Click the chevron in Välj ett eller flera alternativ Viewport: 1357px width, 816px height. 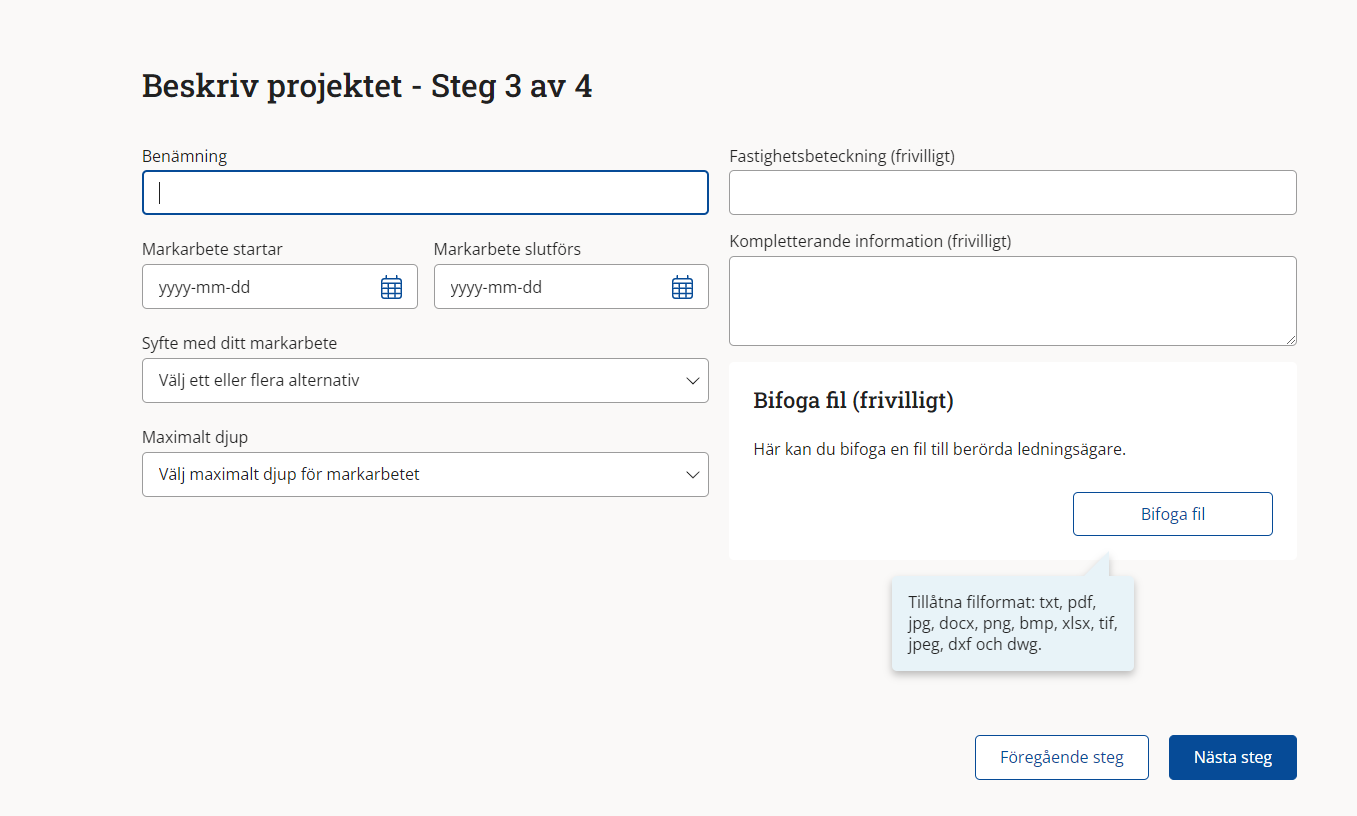click(x=692, y=381)
